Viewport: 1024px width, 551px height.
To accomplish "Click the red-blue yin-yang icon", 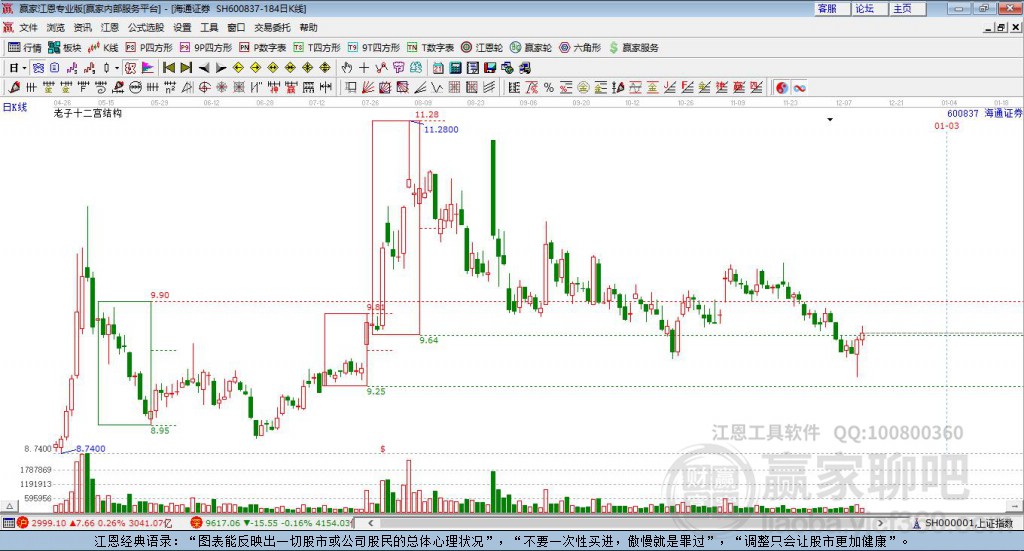I will click(782, 87).
